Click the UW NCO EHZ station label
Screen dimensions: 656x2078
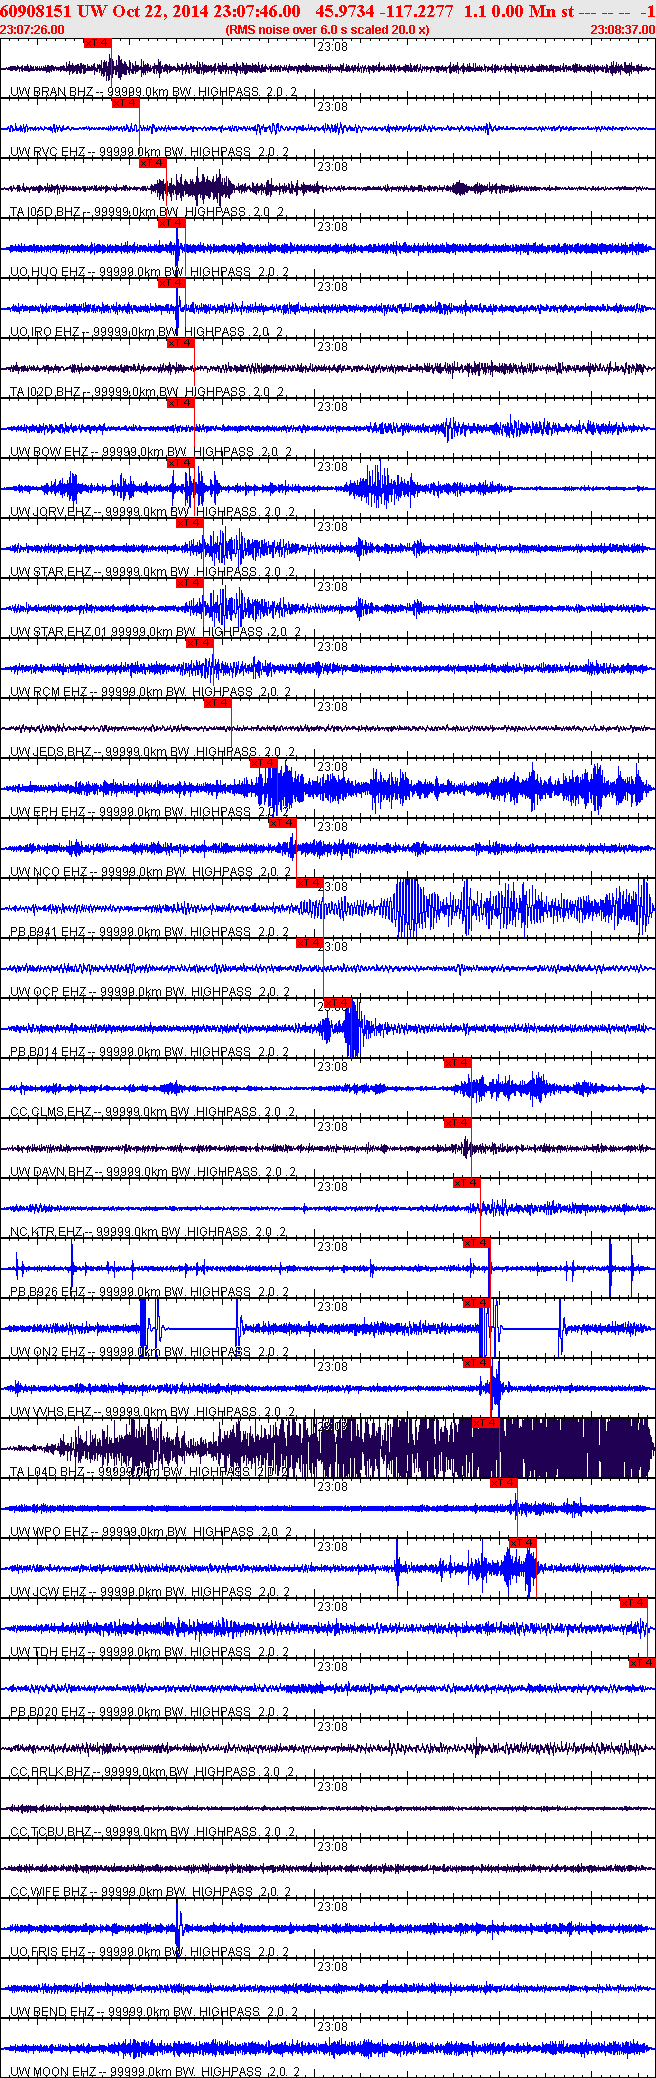(x=50, y=872)
